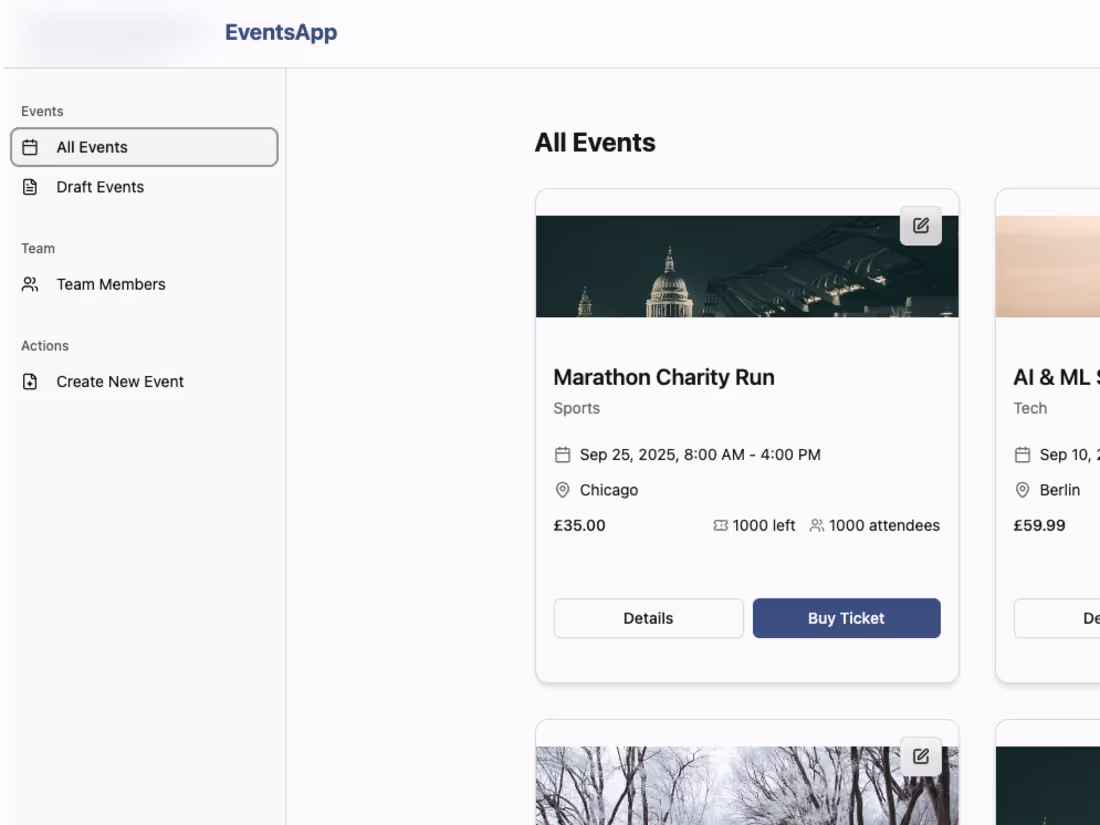Click the Marathon Charity Run cover image
Image resolution: width=1100 pixels, height=825 pixels.
(x=746, y=266)
